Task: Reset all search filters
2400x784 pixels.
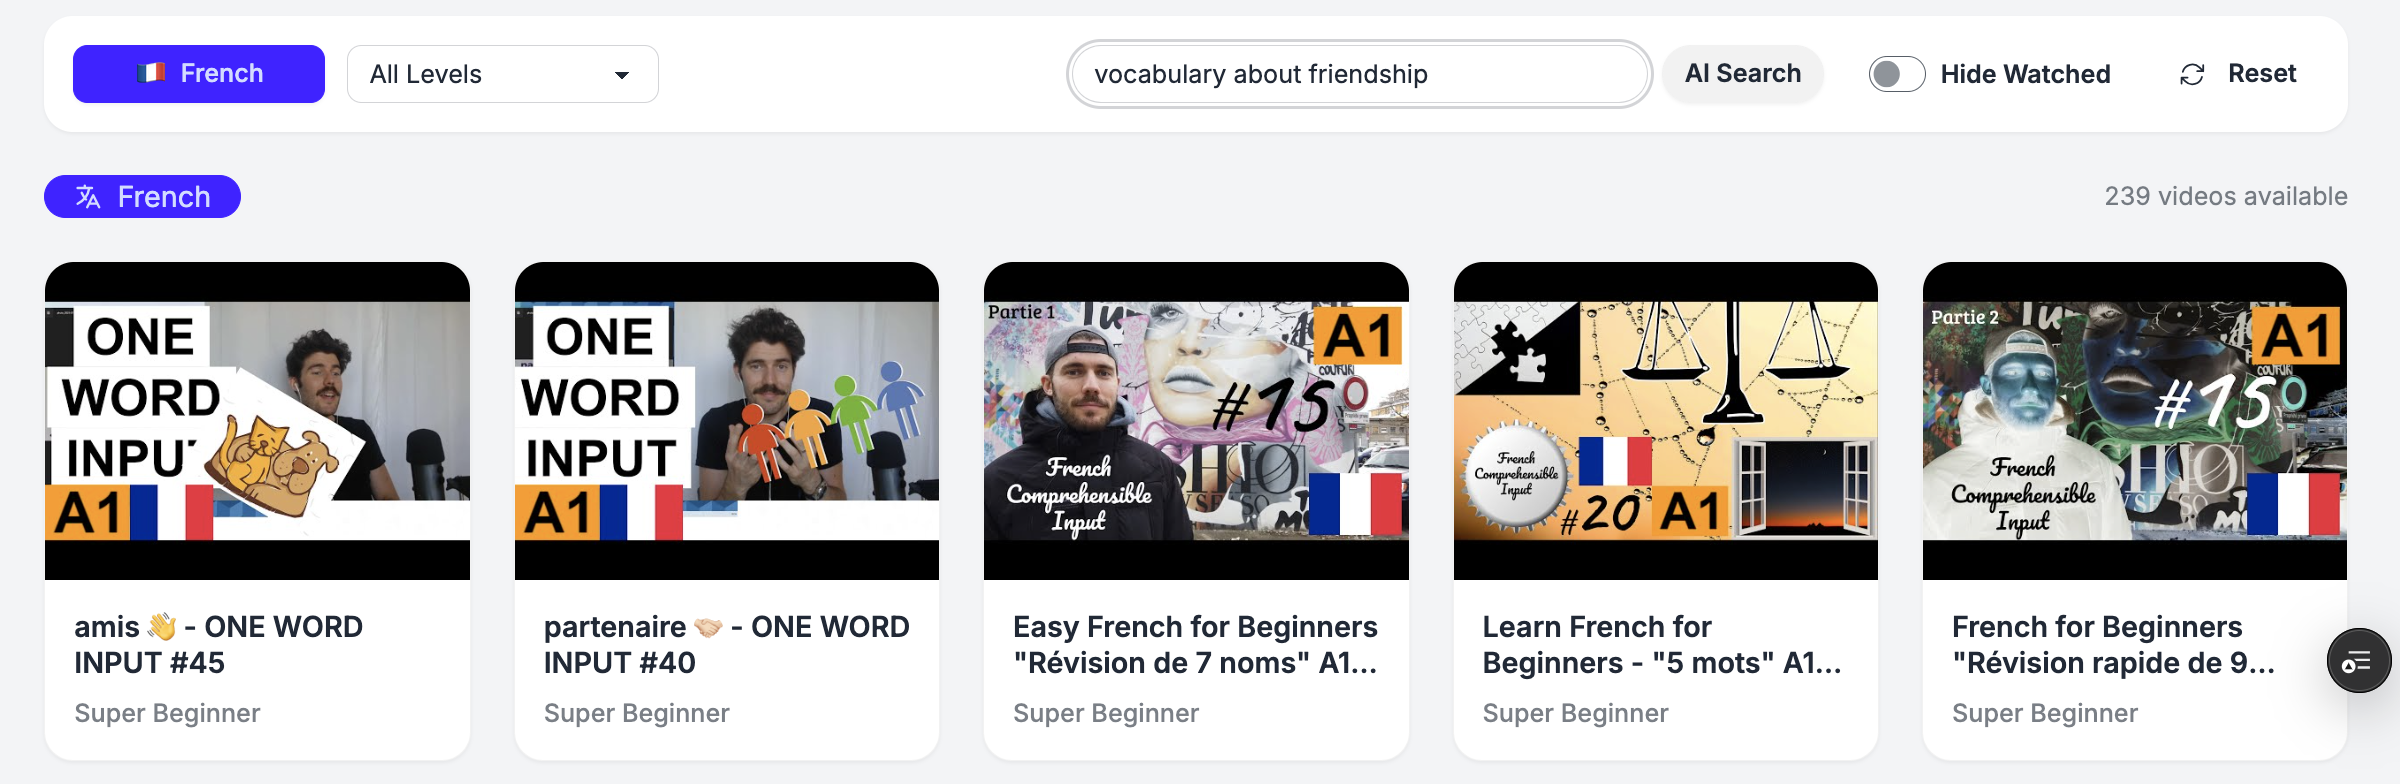Action: point(2262,73)
